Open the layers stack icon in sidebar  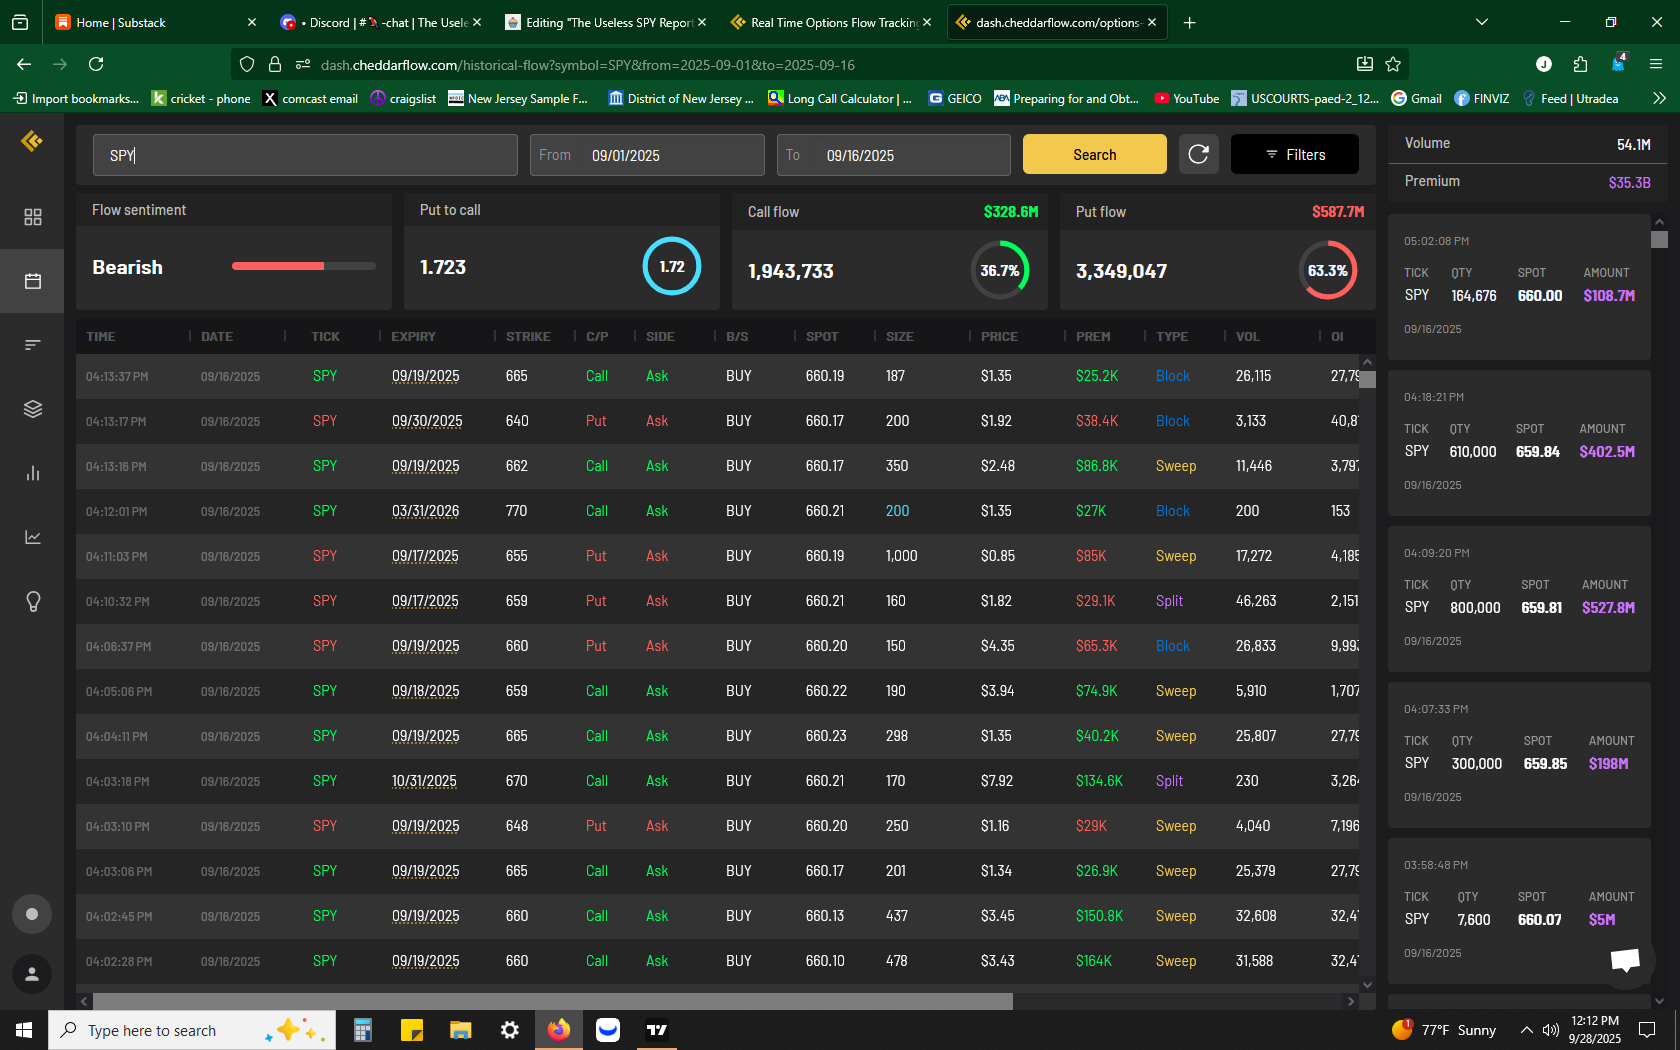(x=33, y=409)
